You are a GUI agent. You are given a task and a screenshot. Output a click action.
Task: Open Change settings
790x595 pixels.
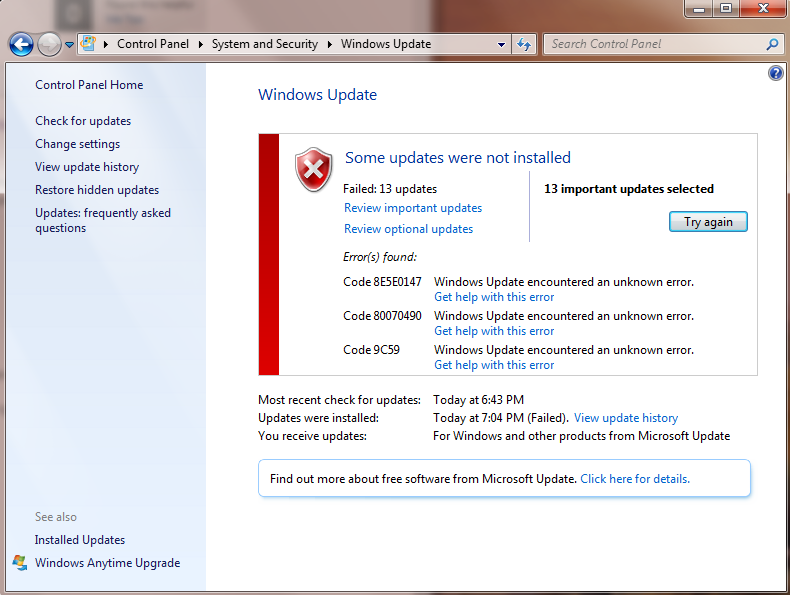point(78,144)
